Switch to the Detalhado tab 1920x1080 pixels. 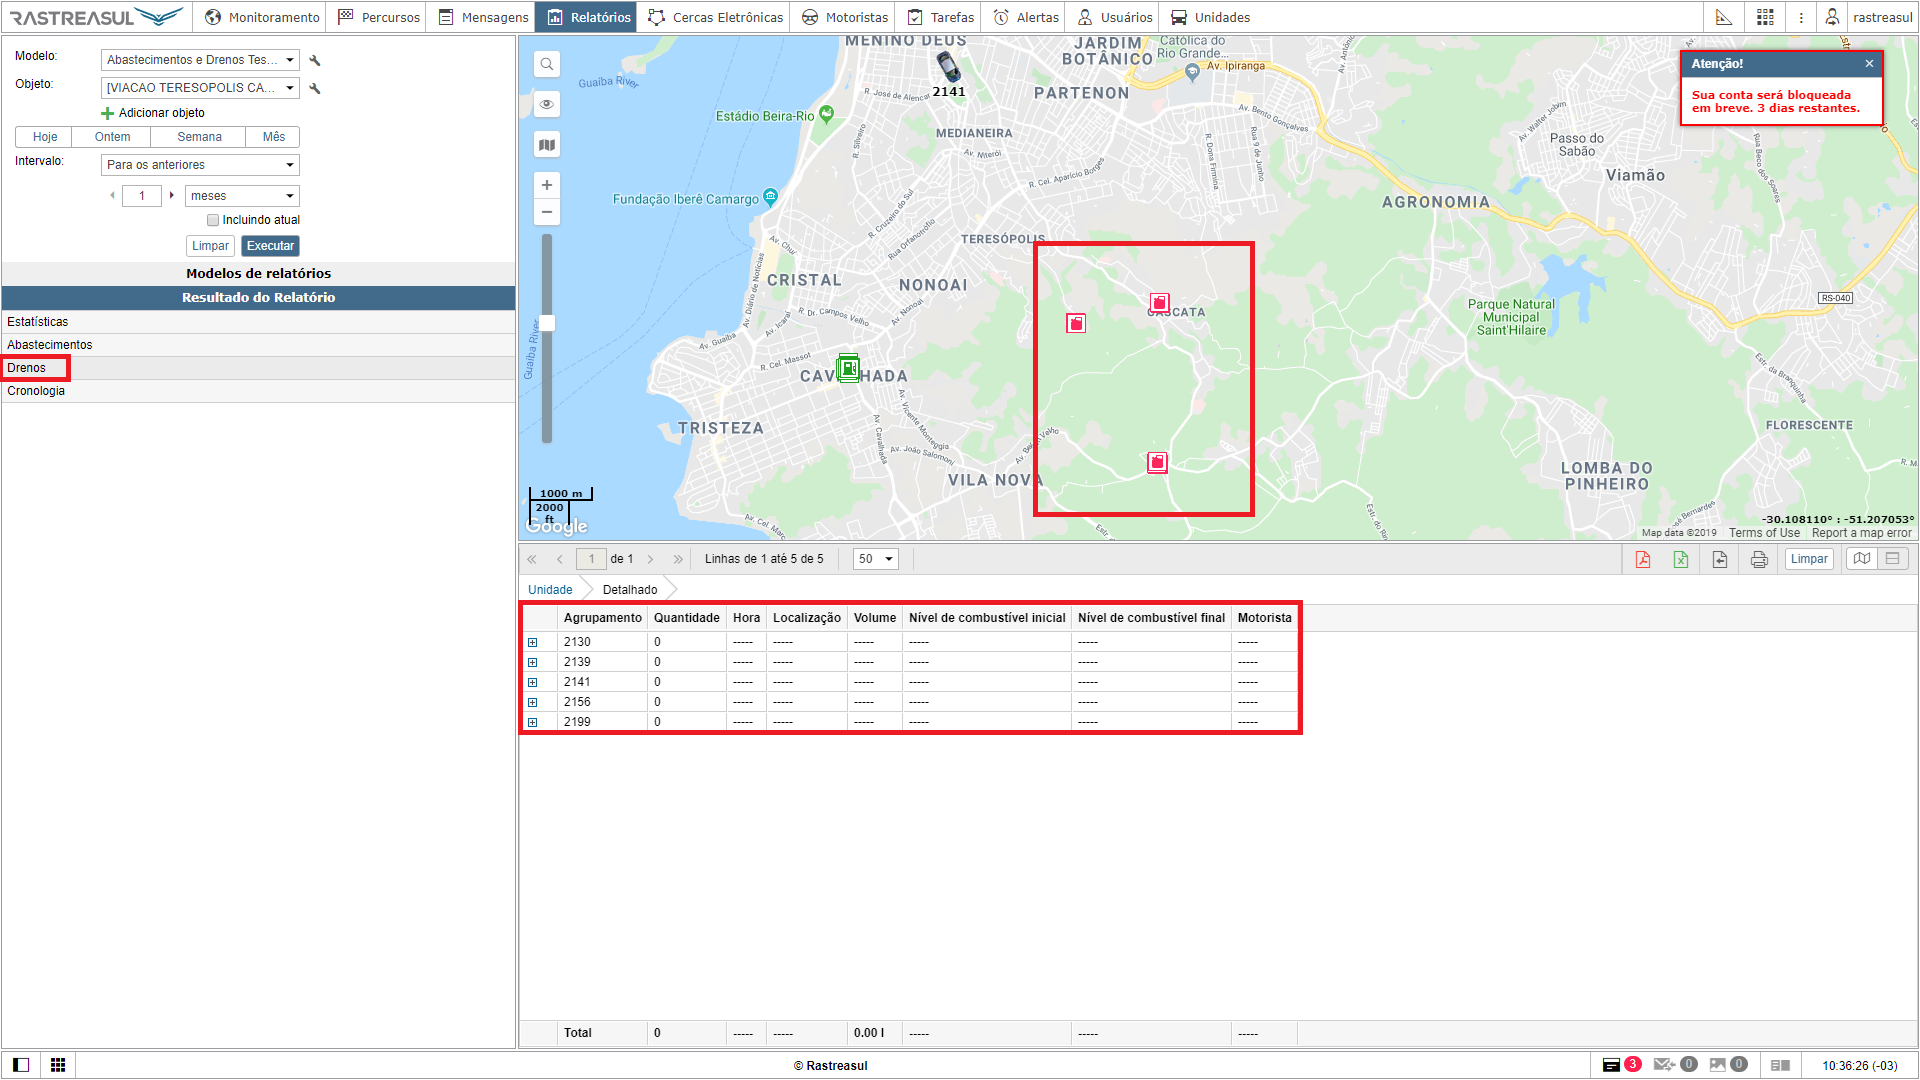(x=630, y=590)
